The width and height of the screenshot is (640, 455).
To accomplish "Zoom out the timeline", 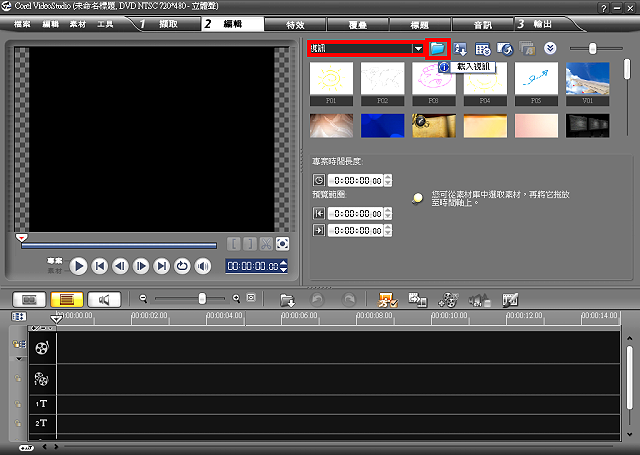I will 143,299.
